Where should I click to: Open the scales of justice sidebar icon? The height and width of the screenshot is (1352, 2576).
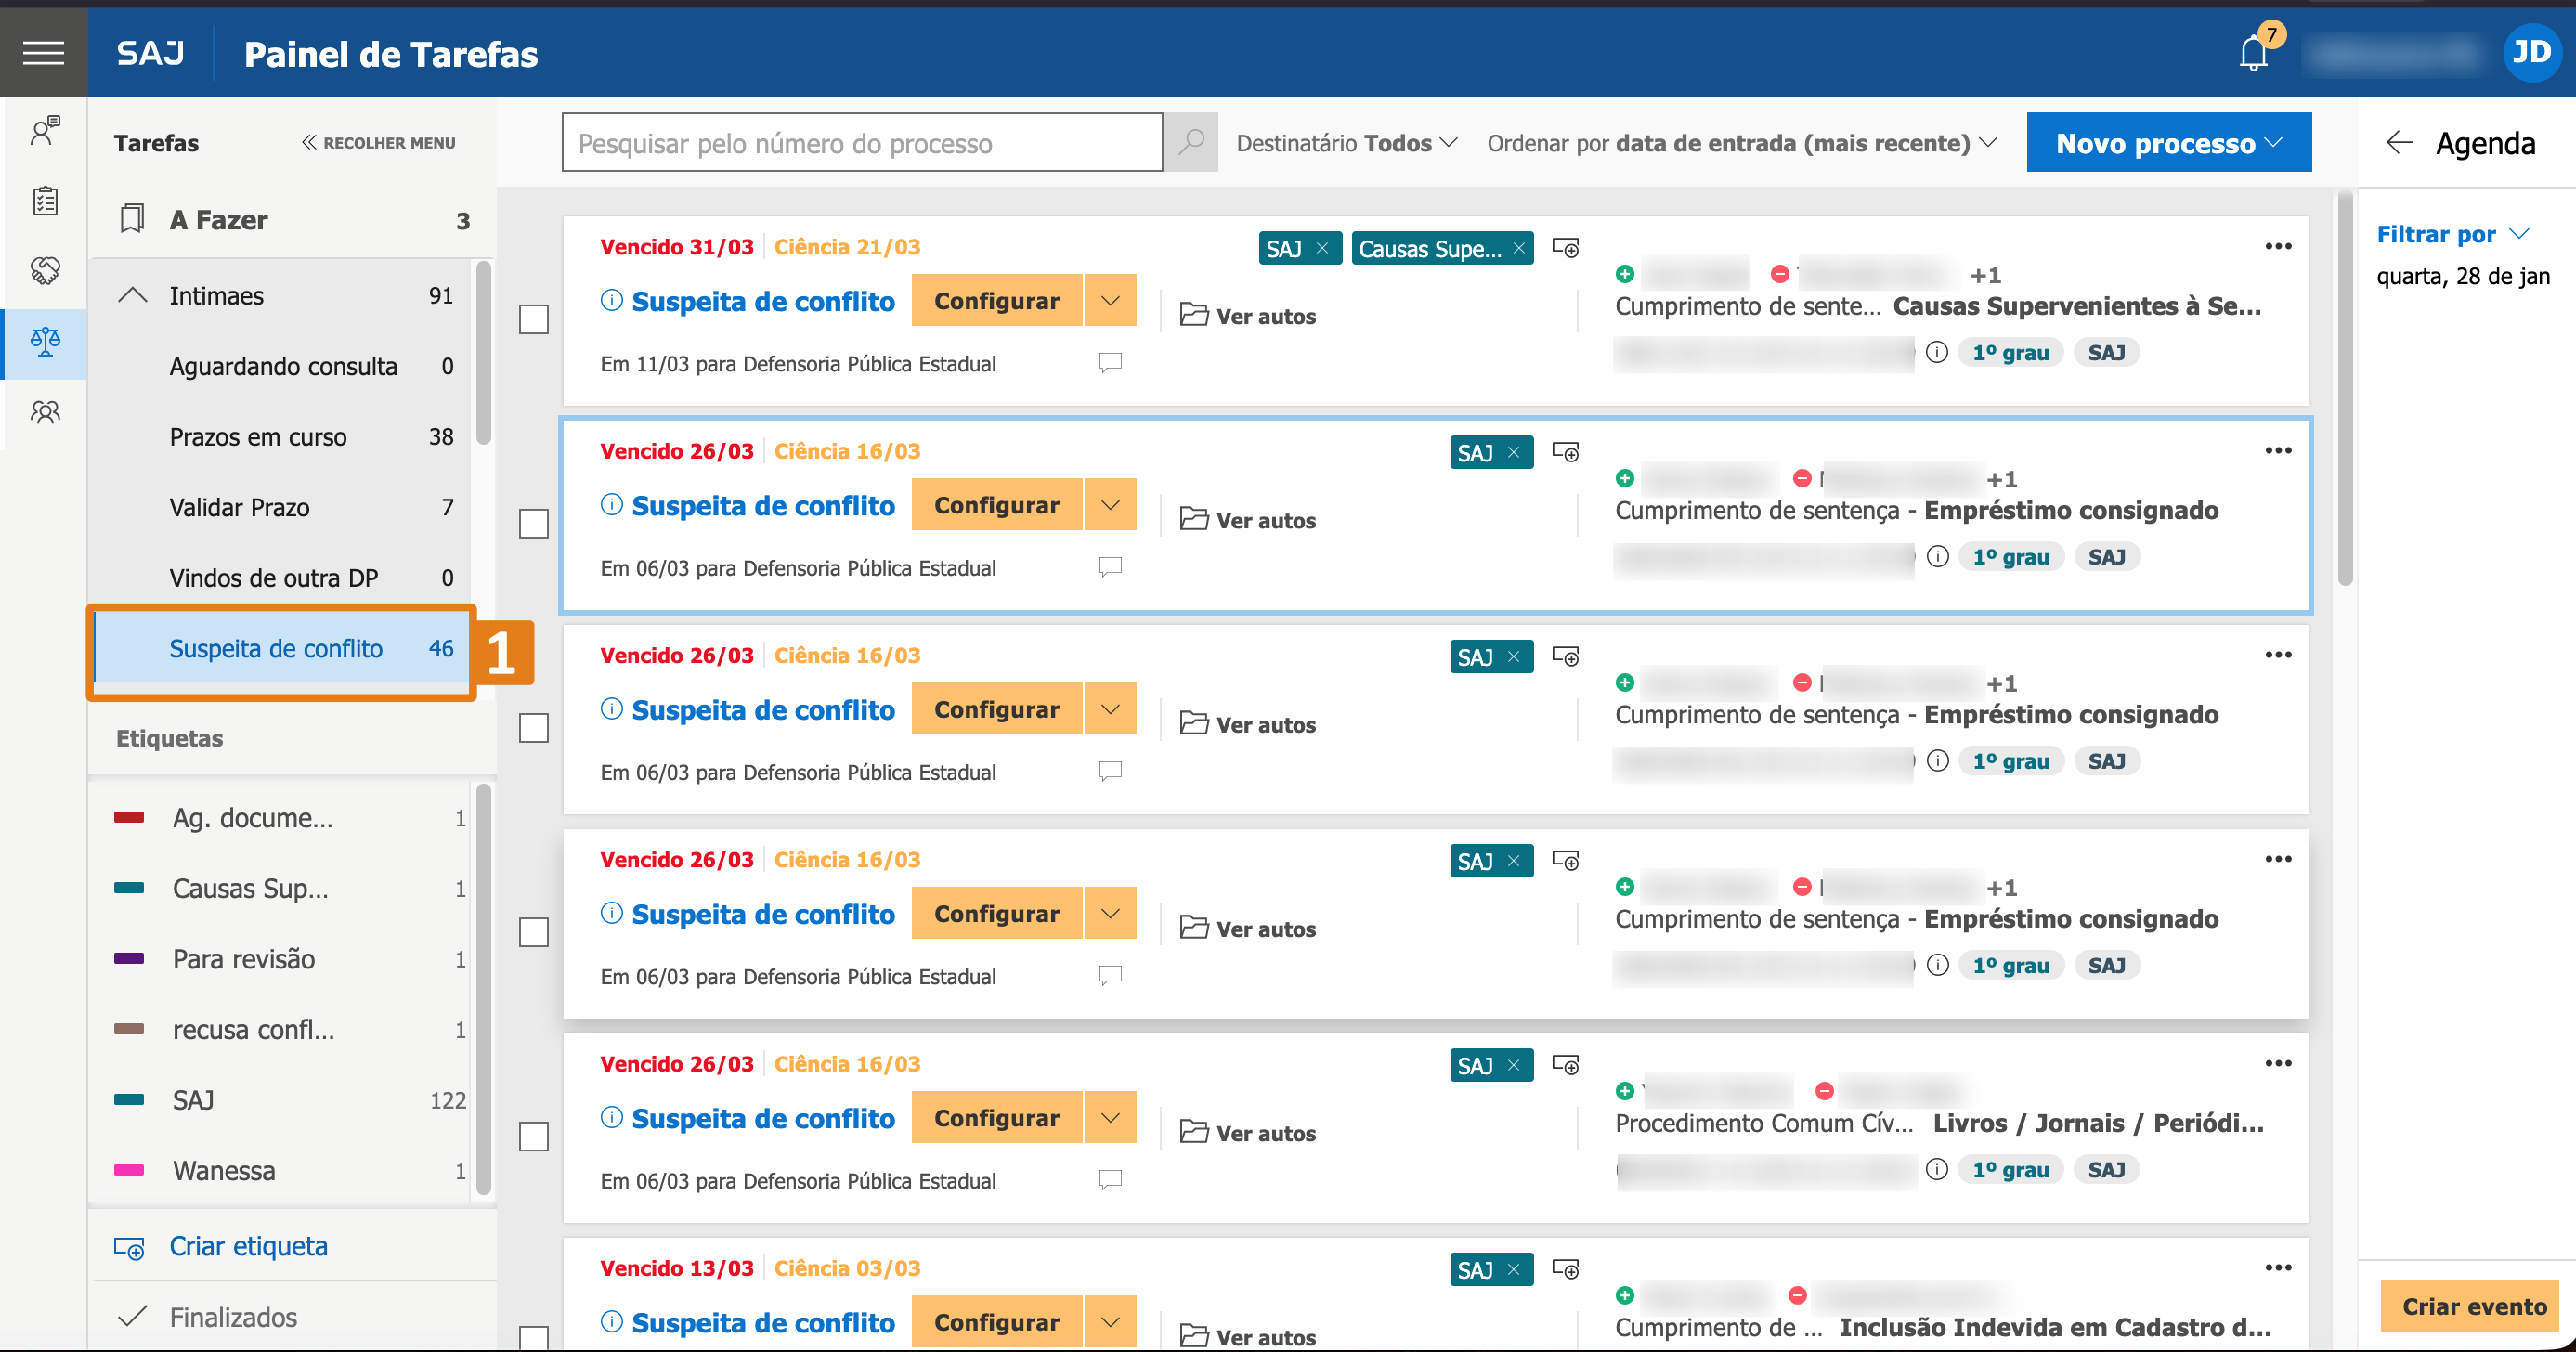pos(45,342)
